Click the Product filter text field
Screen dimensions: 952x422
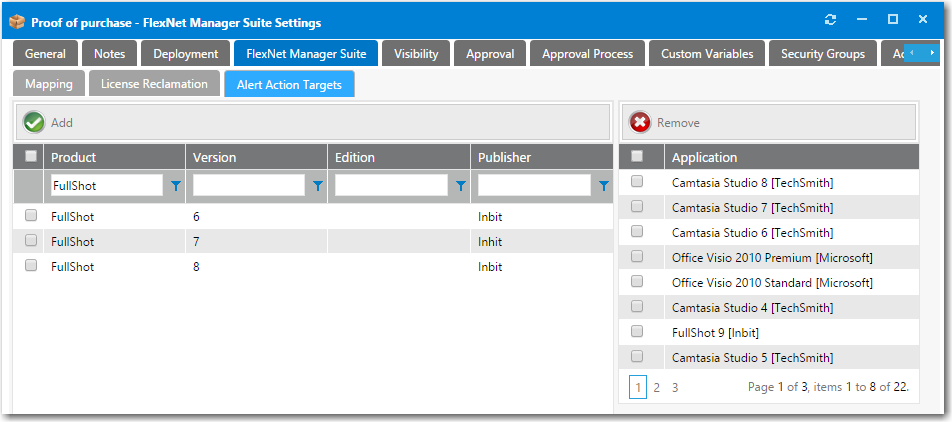pyautogui.click(x=106, y=185)
